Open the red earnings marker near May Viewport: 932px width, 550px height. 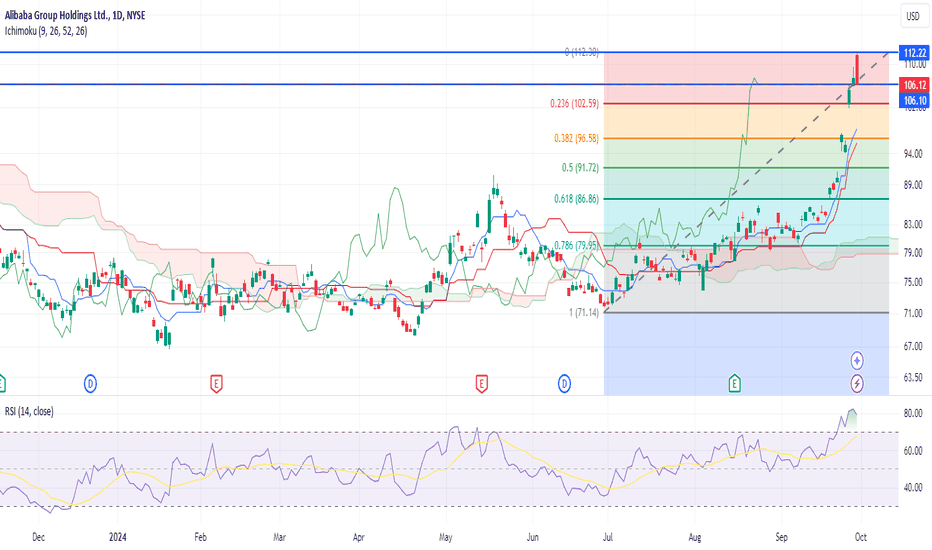(482, 383)
